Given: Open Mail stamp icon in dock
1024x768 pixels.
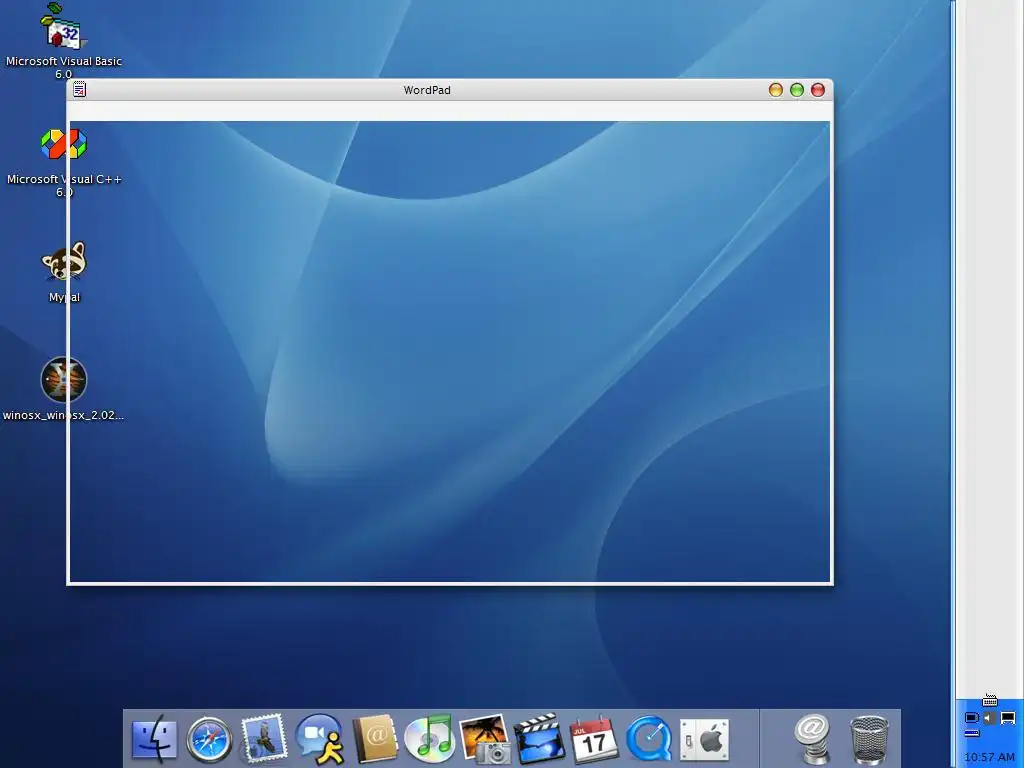Looking at the screenshot, I should pos(263,738).
